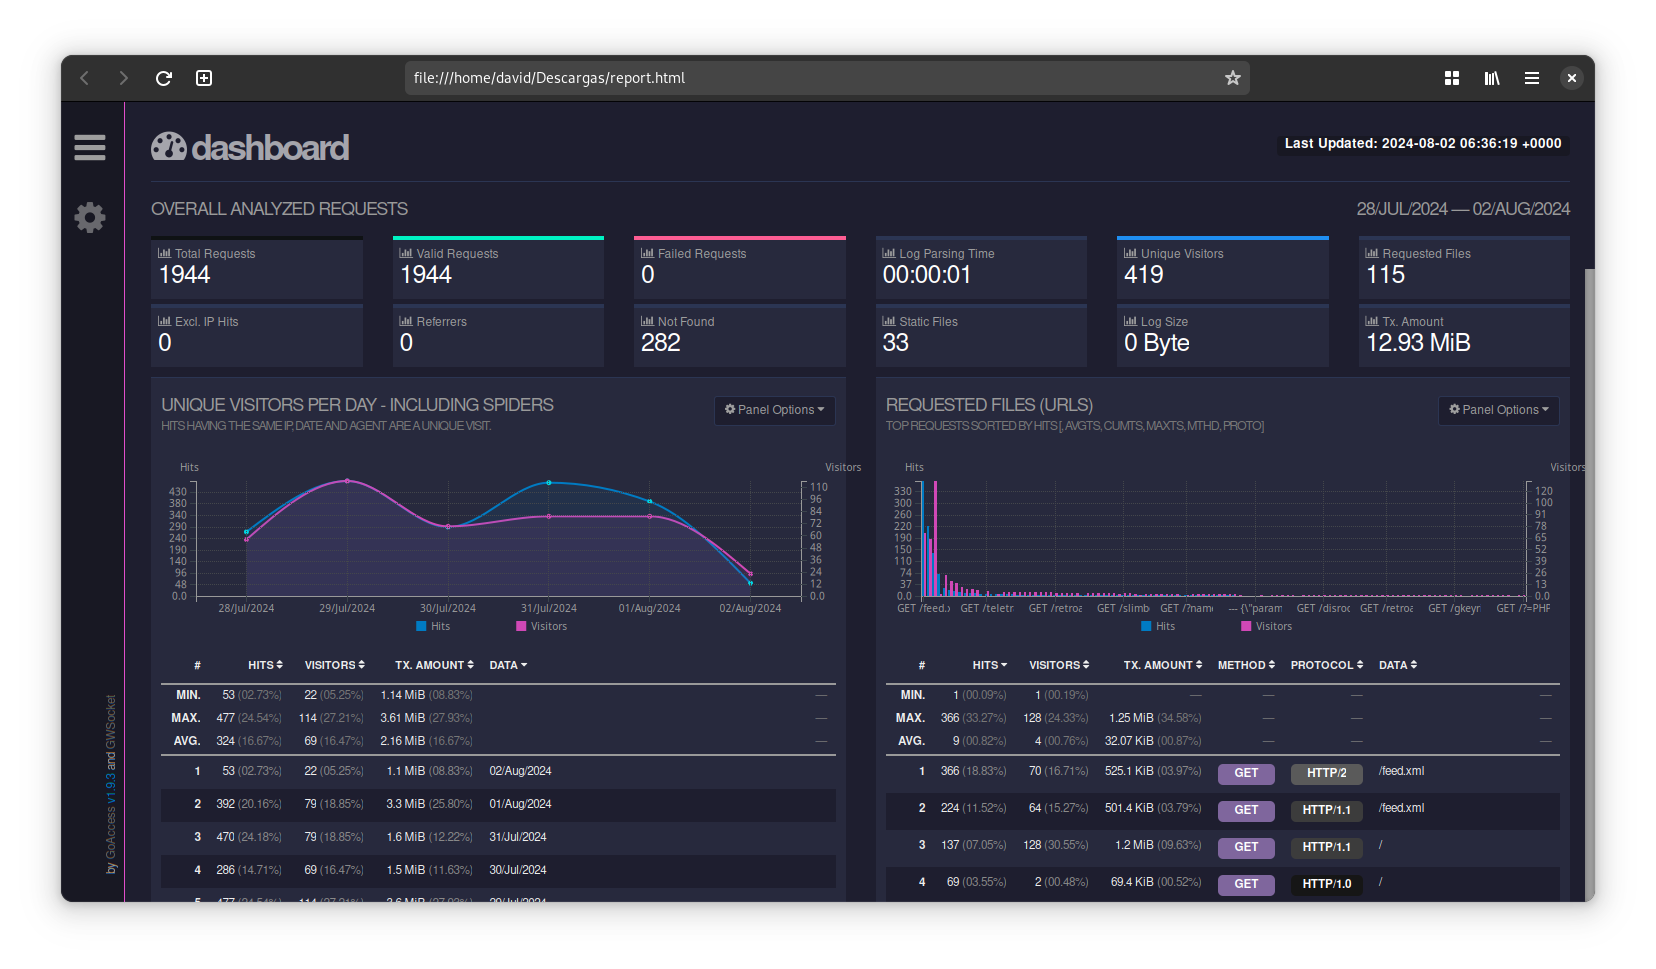Open the browser main menu icon
This screenshot has width=1656, height=969.
[1532, 78]
